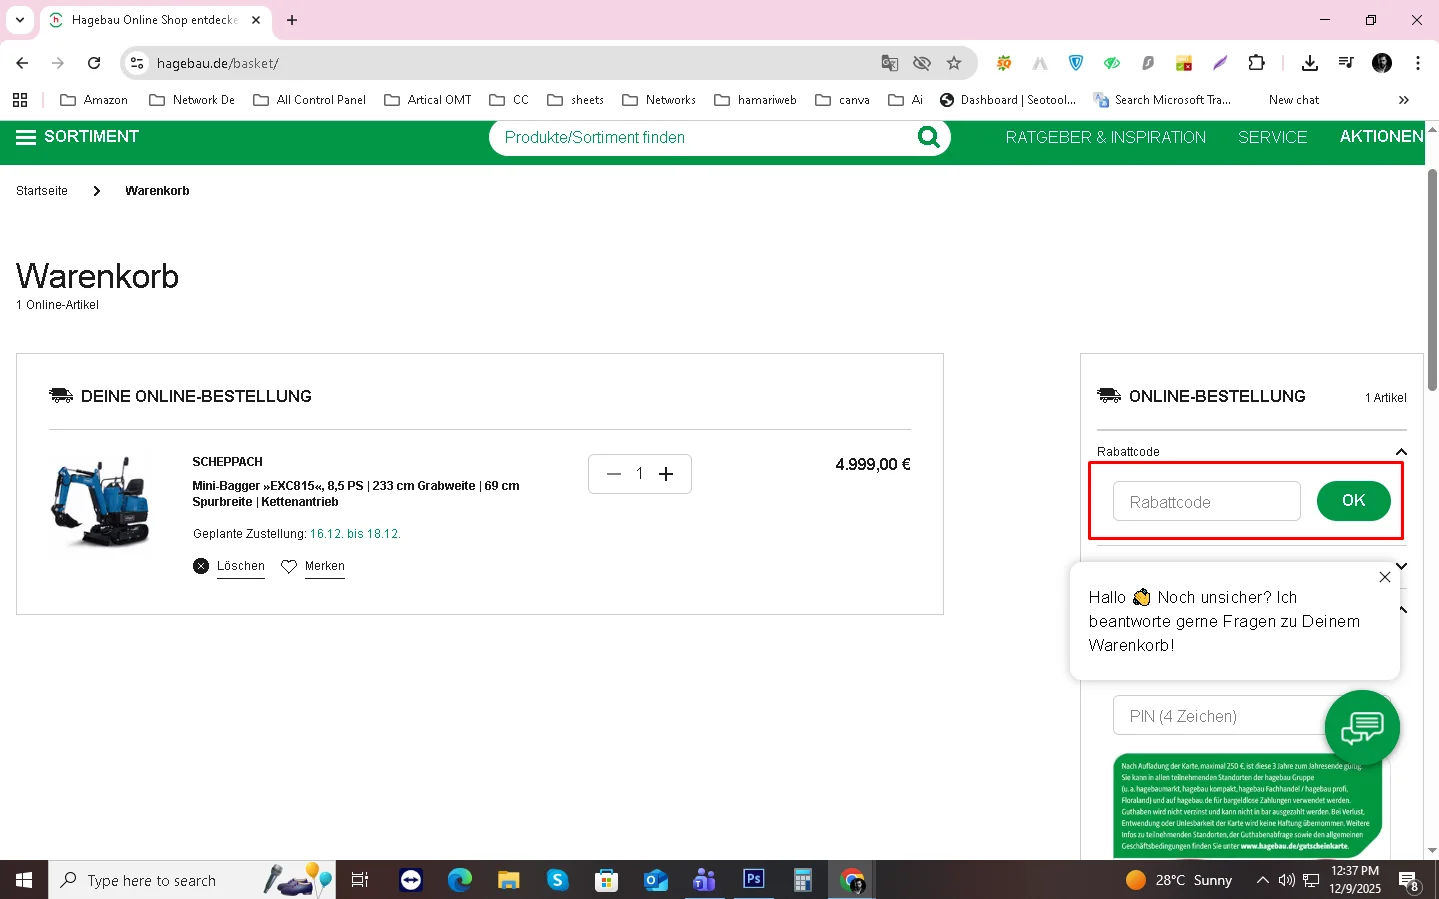The image size is (1439, 899).
Task: Open Task View on the taskbar
Action: (360, 880)
